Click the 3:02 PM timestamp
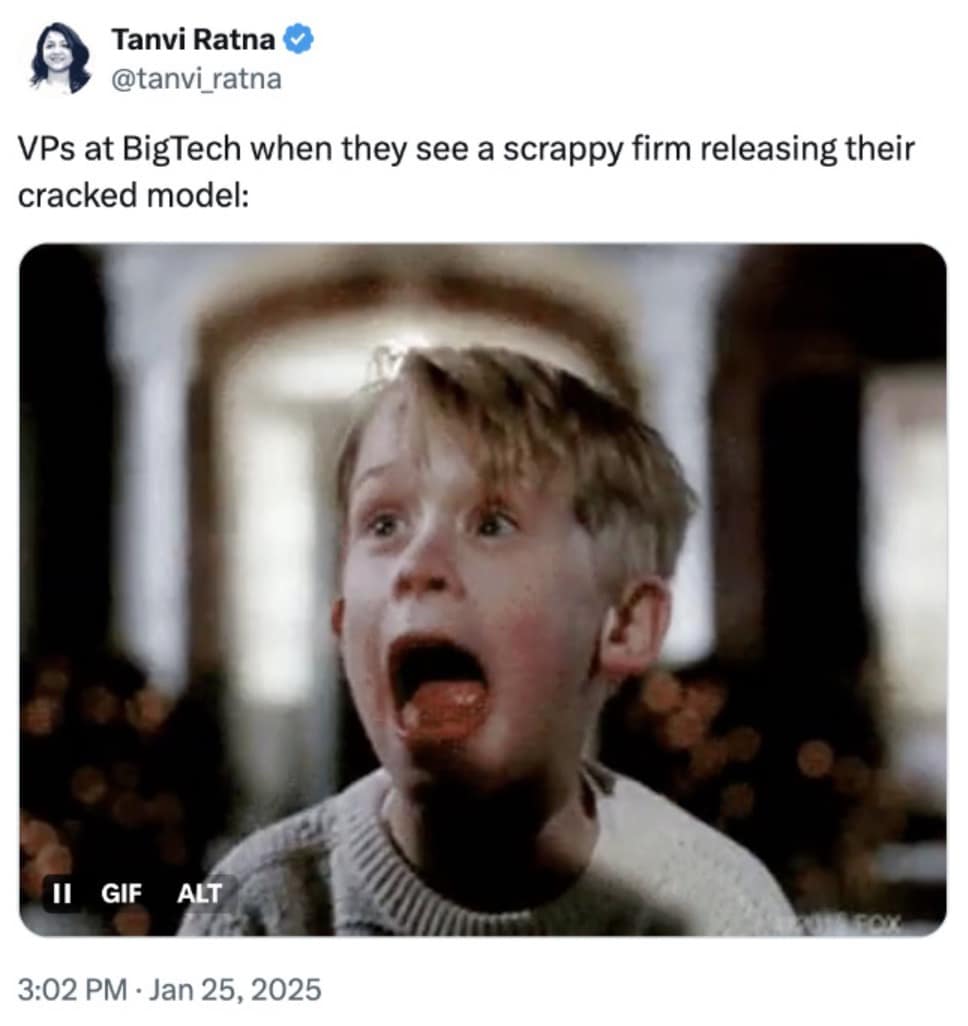The height and width of the screenshot is (1026, 968). click(x=73, y=989)
